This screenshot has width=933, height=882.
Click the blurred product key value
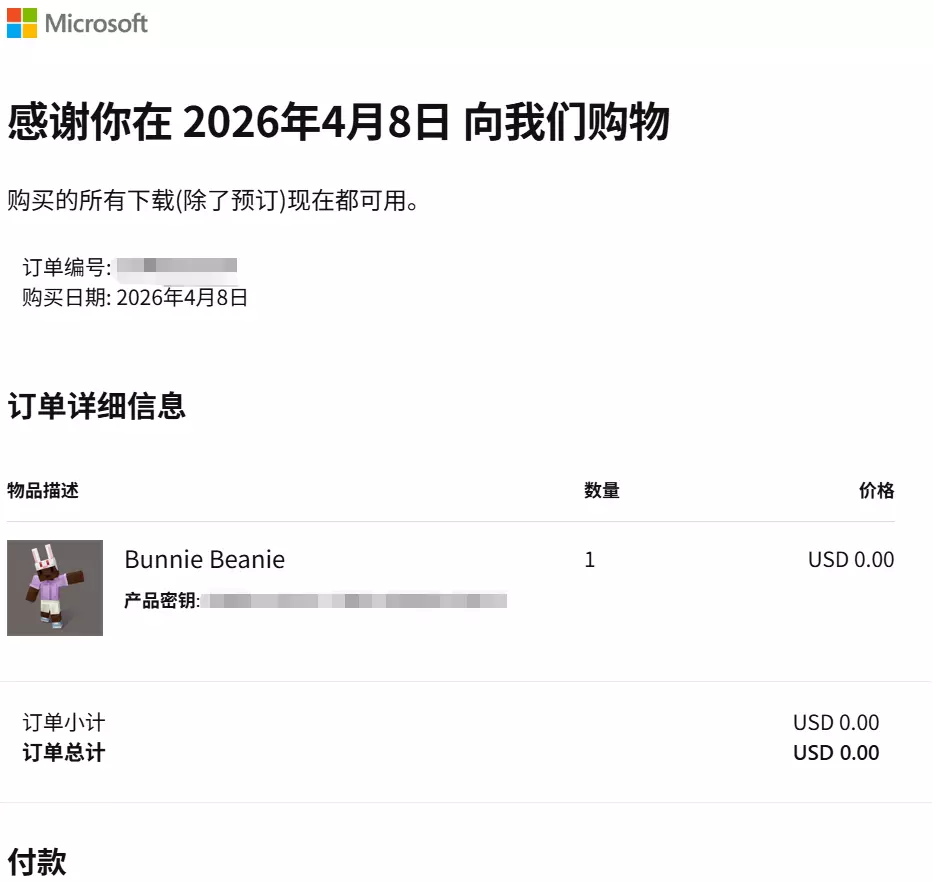[355, 601]
